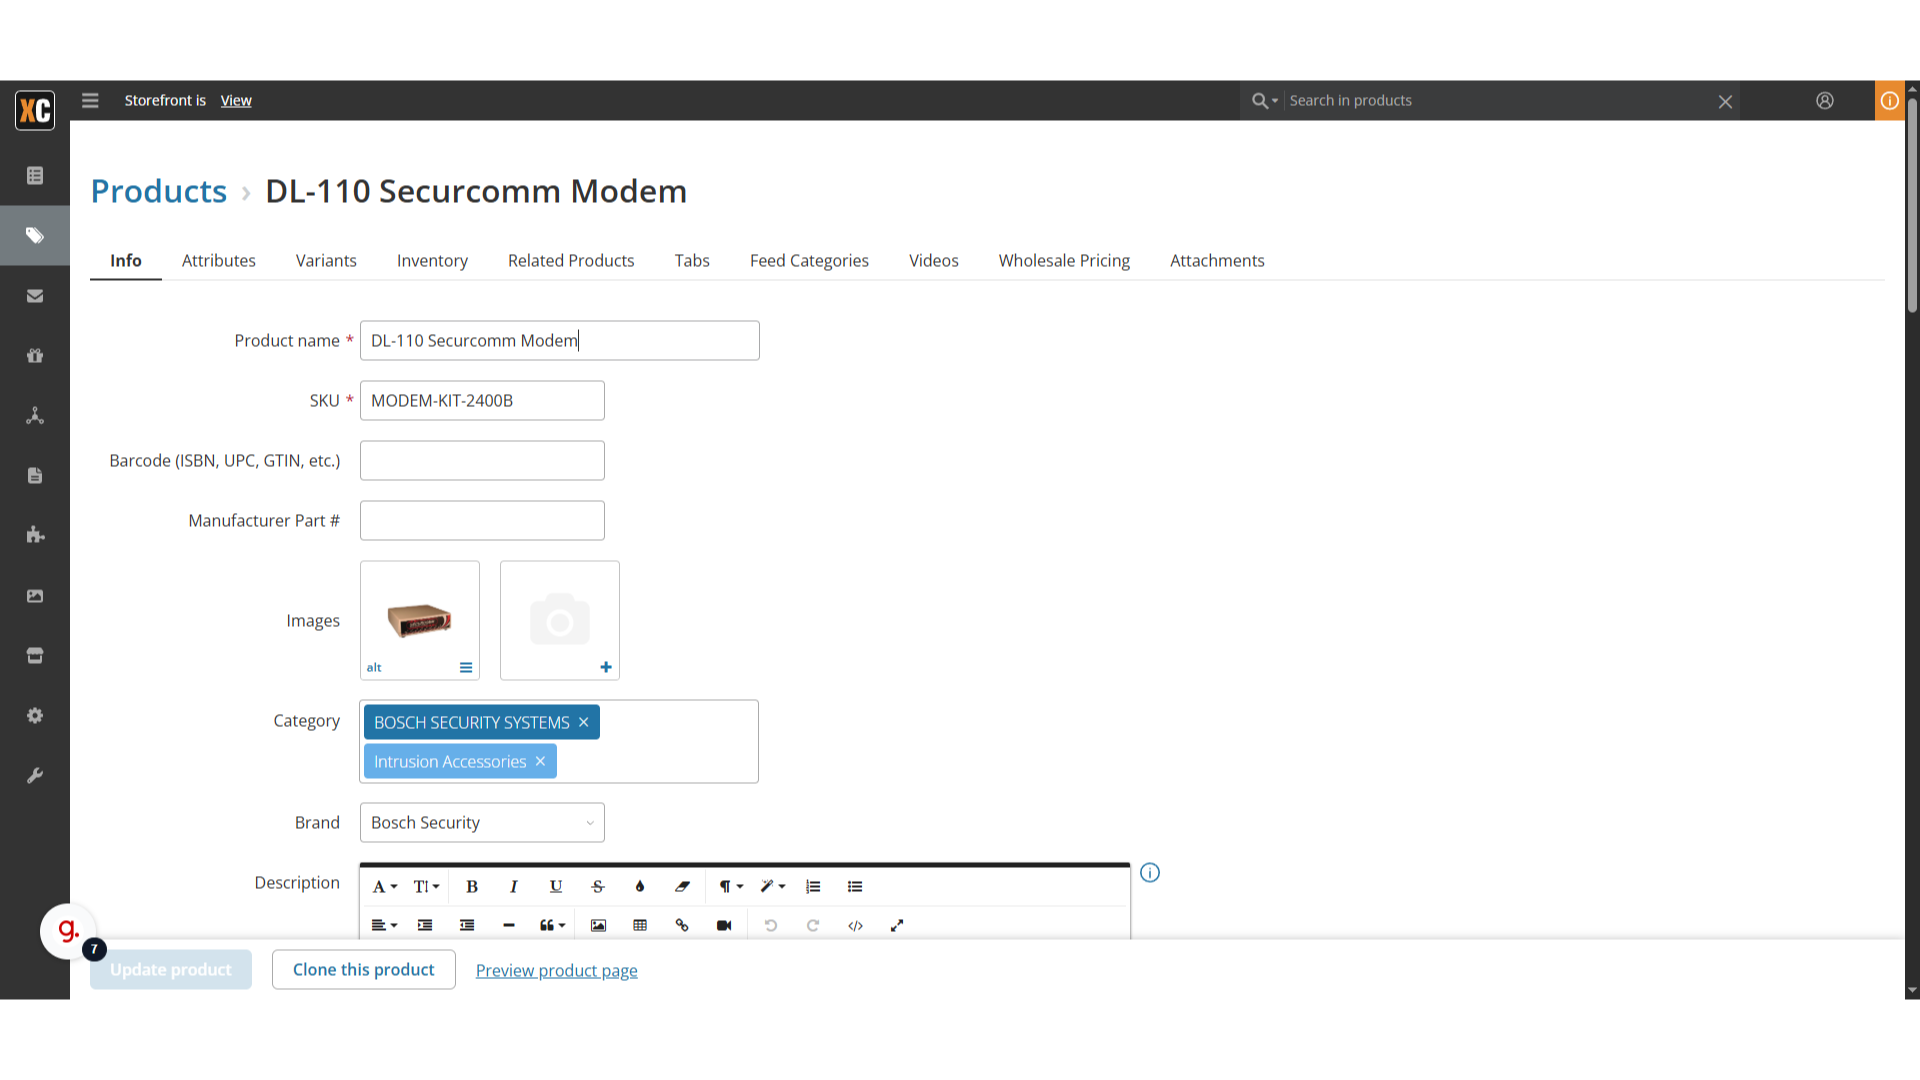Click the description help info icon

1150,873
